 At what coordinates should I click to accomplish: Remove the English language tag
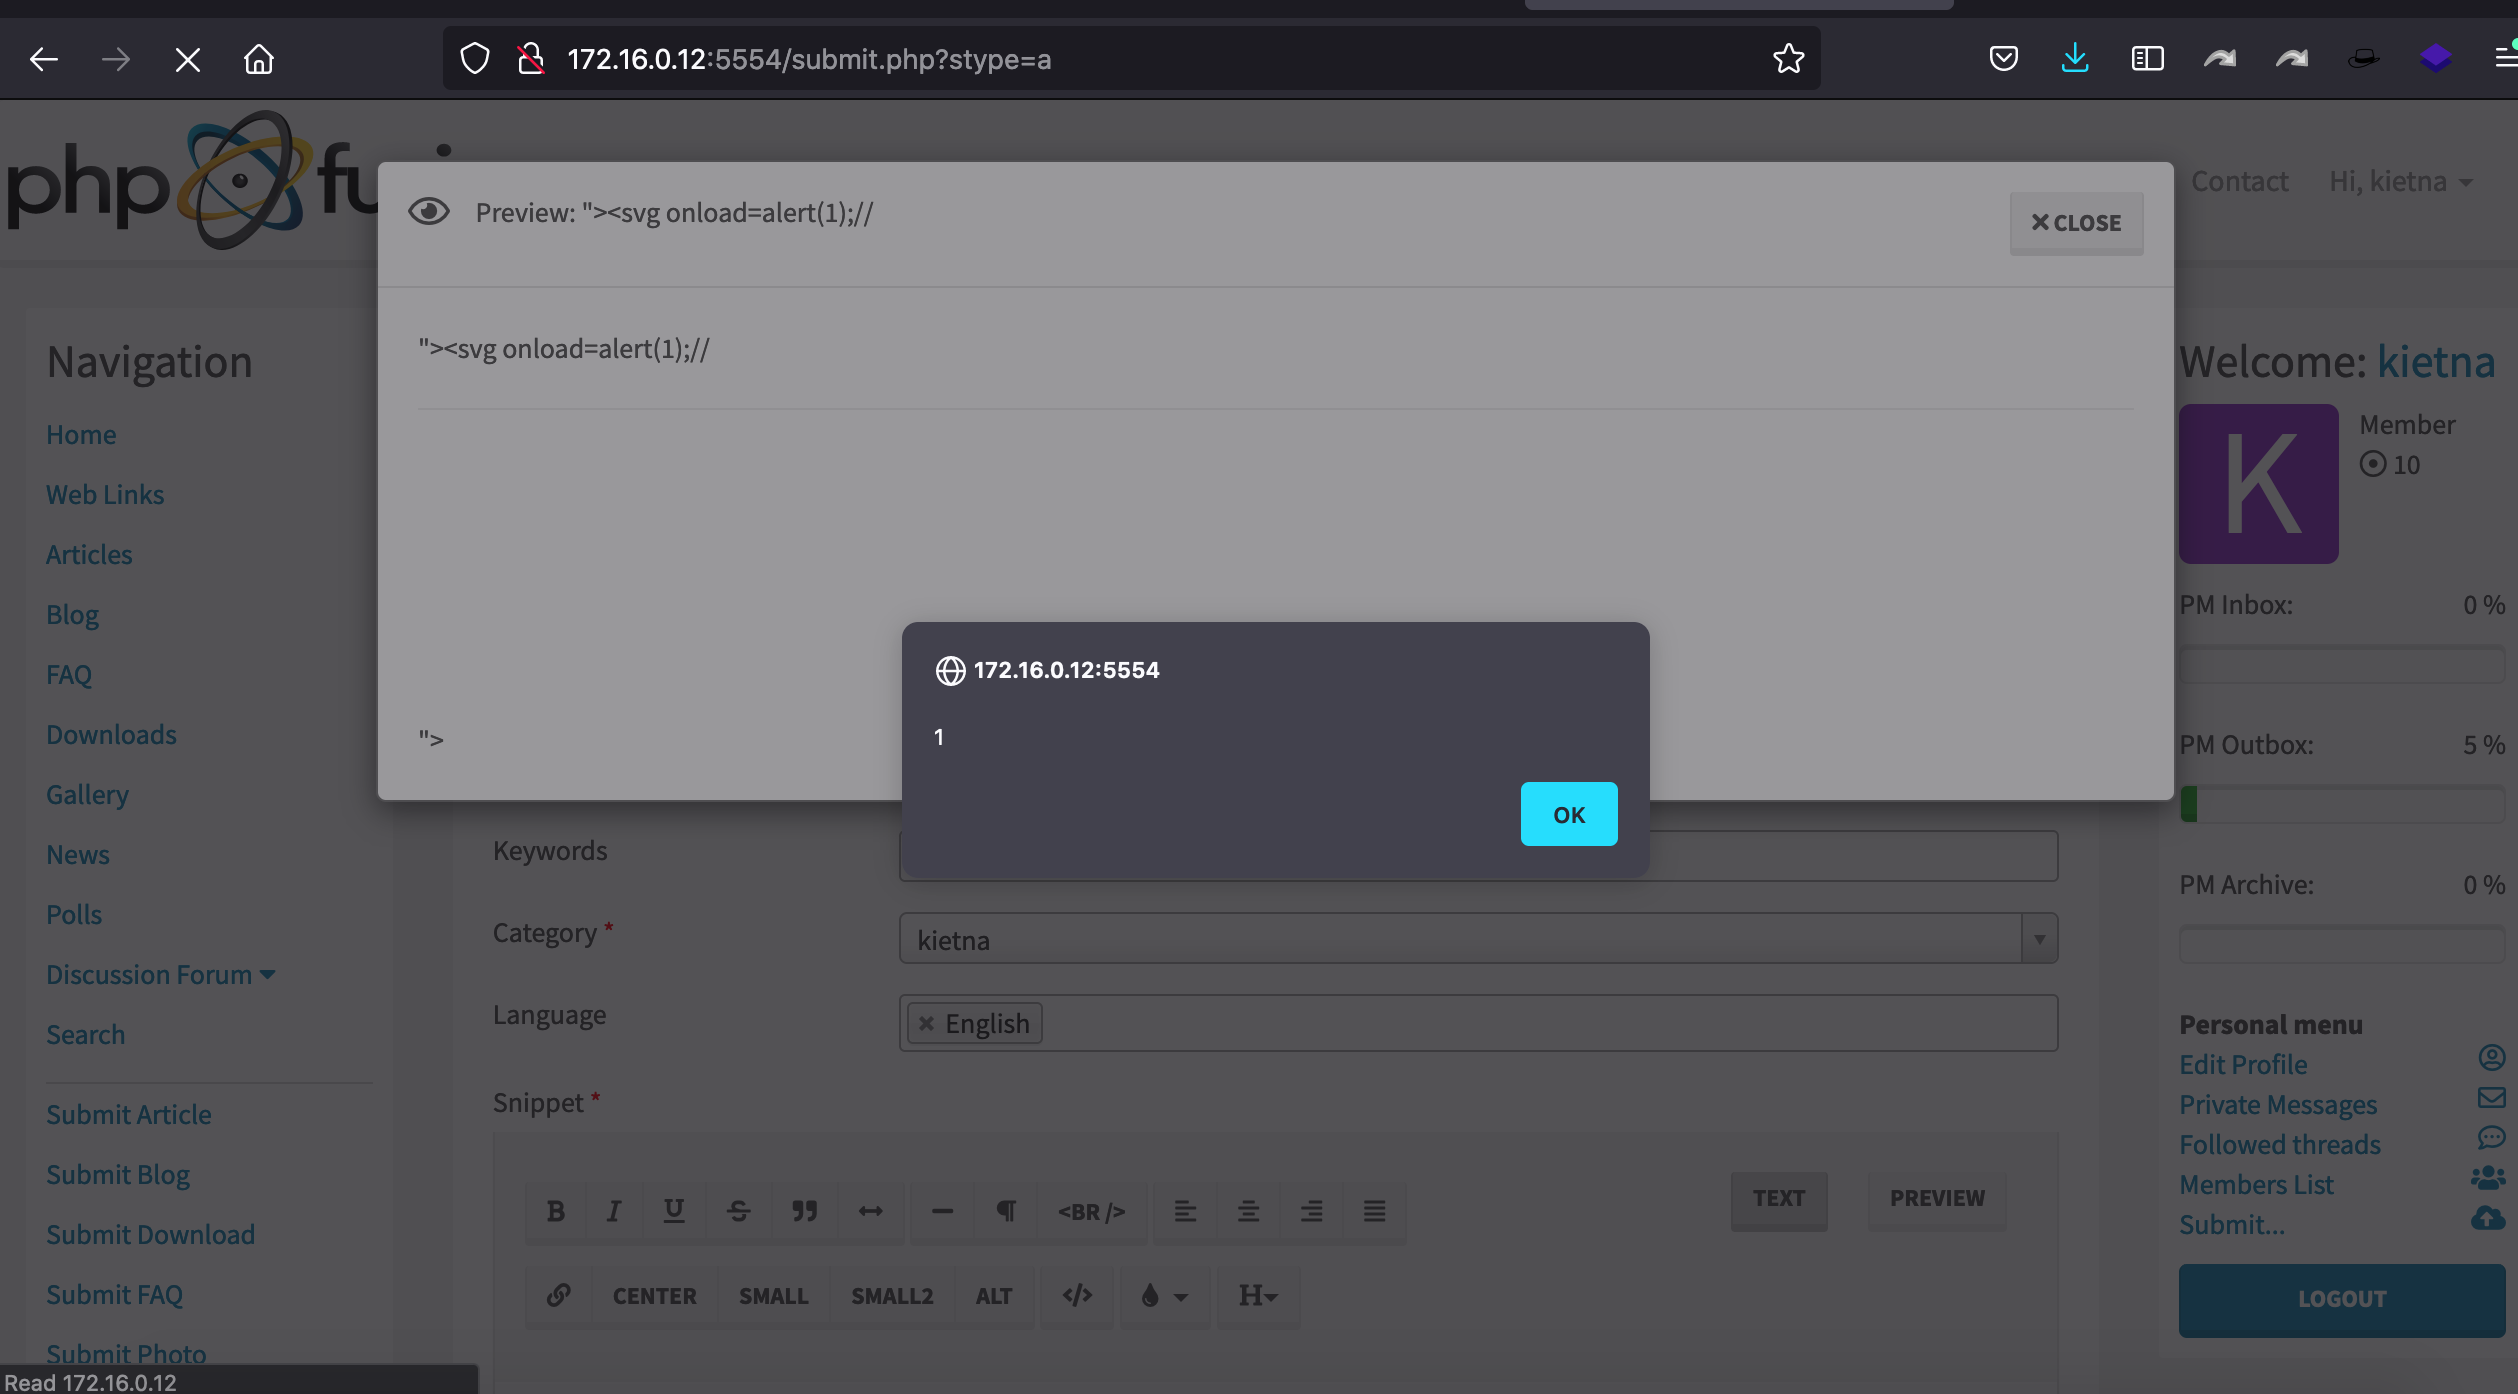click(x=925, y=1023)
